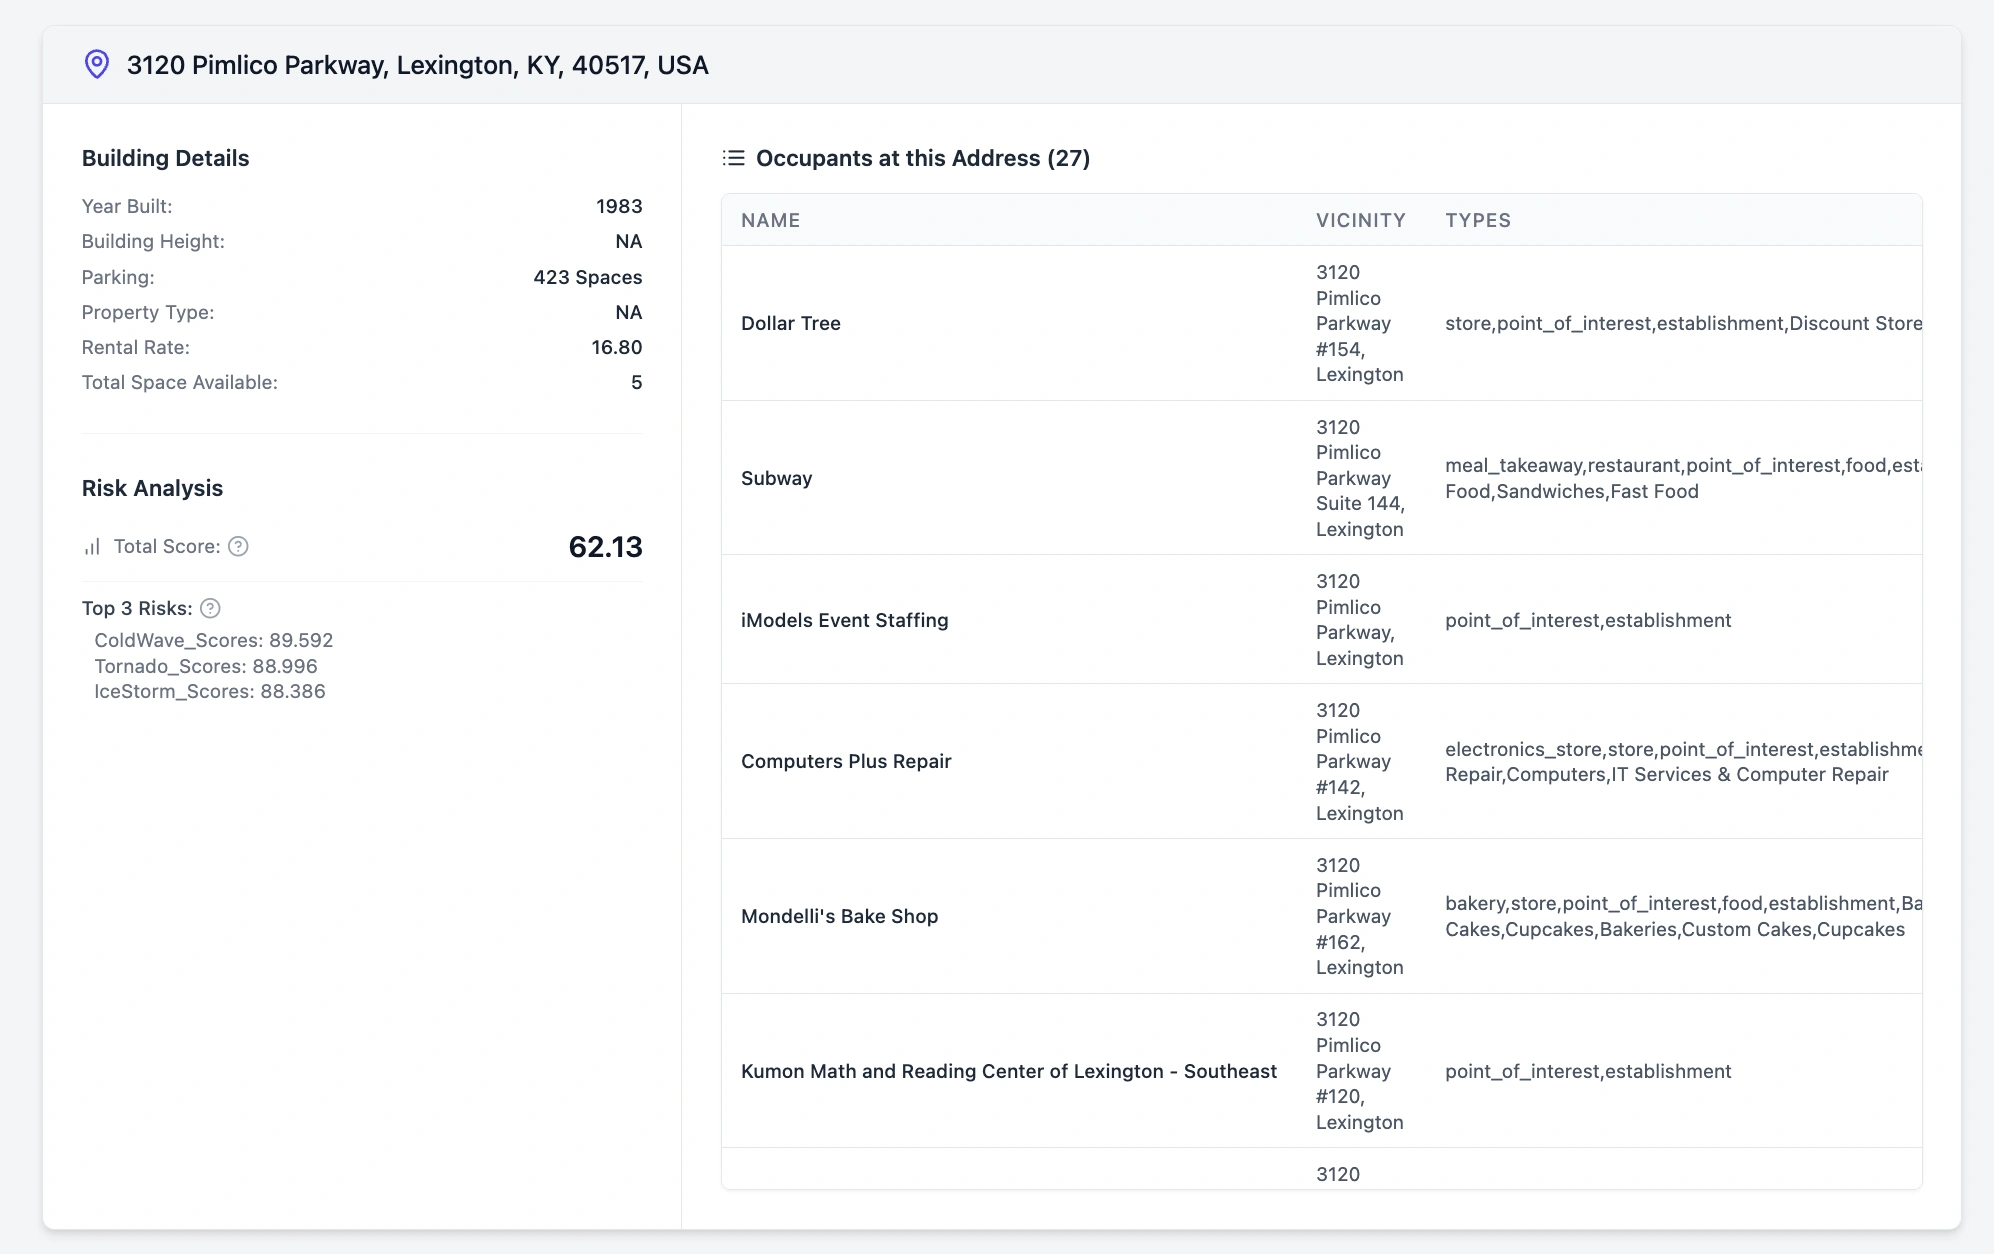Select the VICINITY column header
The height and width of the screenshot is (1254, 1994).
point(1360,220)
